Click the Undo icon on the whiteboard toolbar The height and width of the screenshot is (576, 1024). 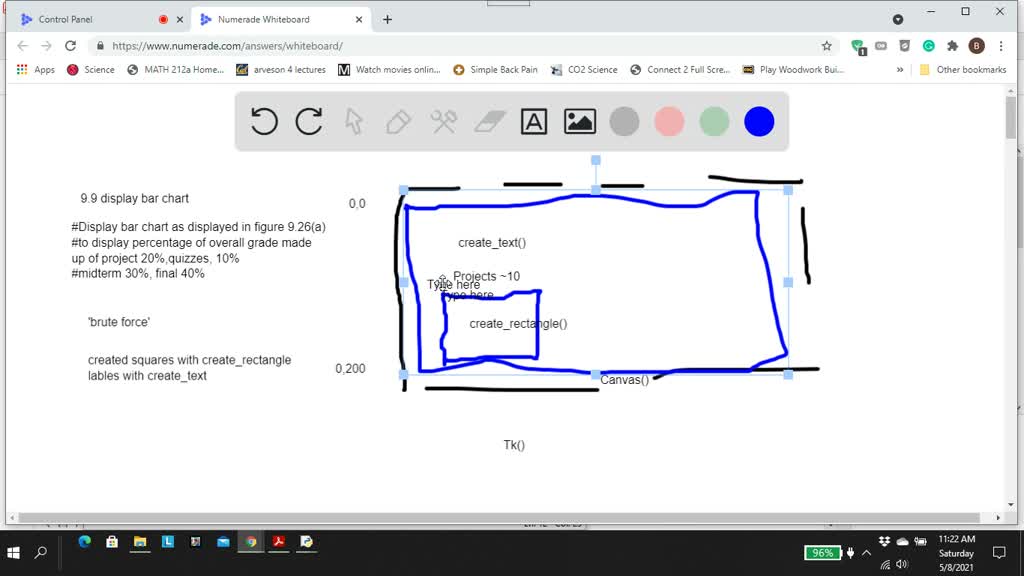click(262, 121)
